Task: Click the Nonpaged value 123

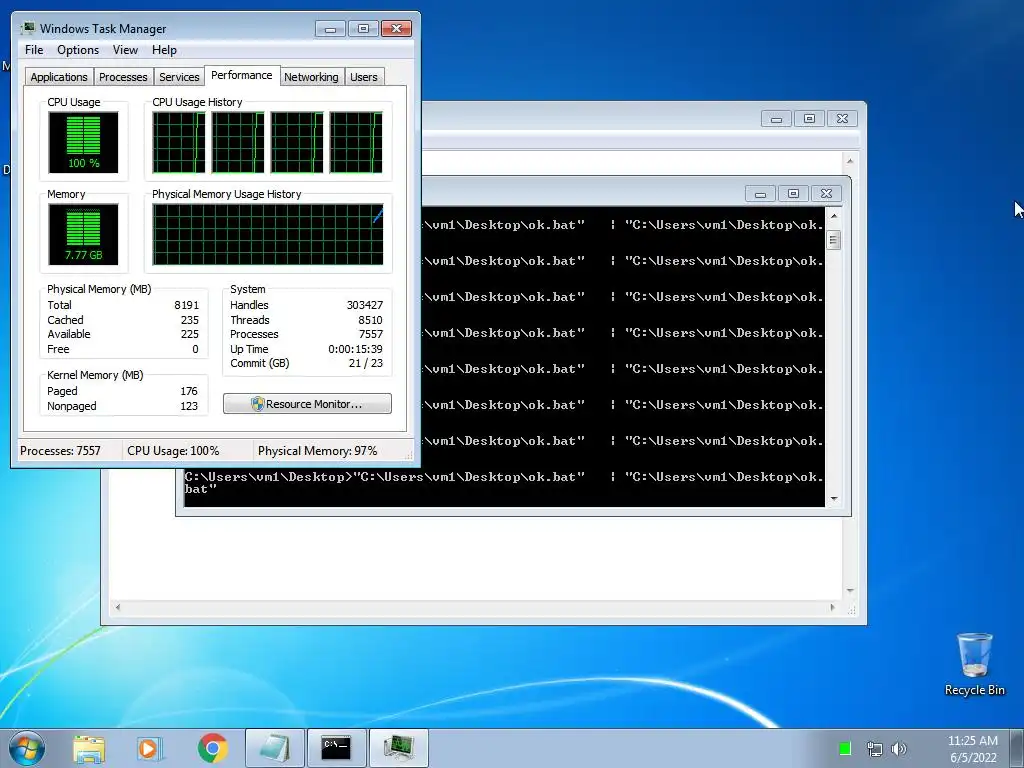Action: coord(189,406)
